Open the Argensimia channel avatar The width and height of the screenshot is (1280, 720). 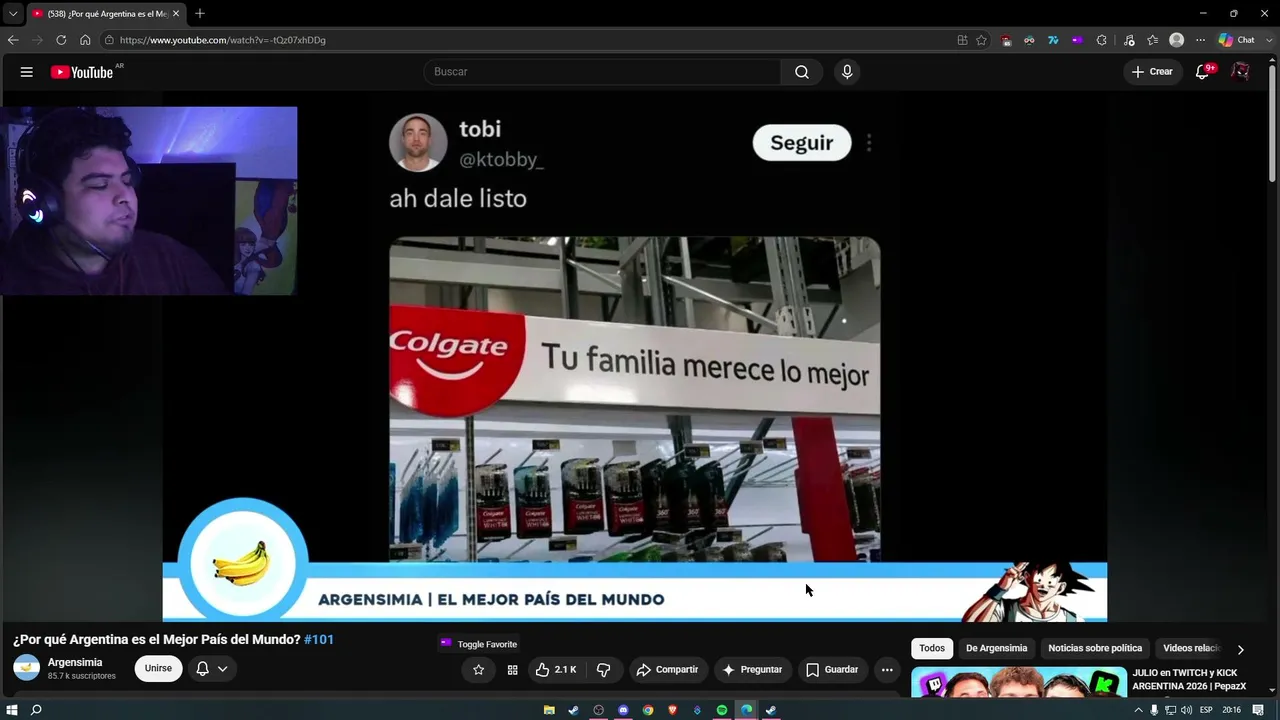(27, 668)
